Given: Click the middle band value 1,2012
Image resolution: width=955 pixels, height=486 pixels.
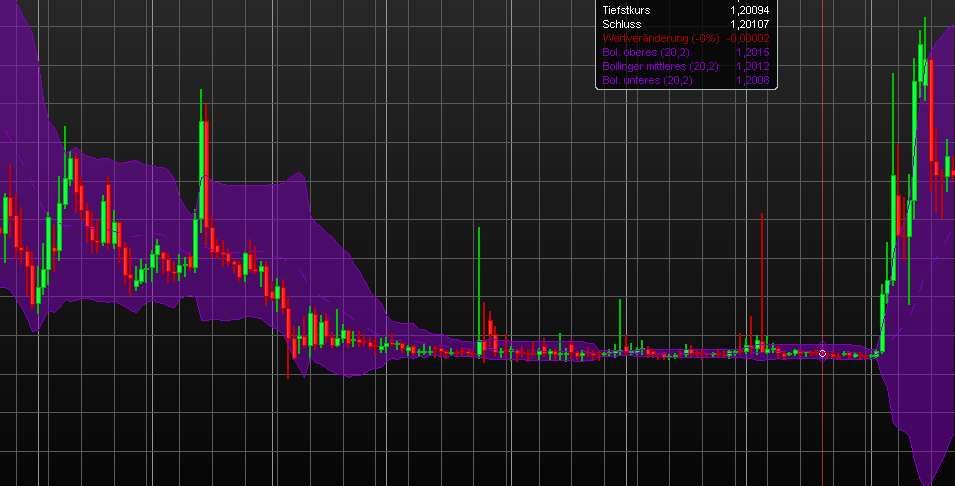Looking at the screenshot, I should click(x=753, y=66).
